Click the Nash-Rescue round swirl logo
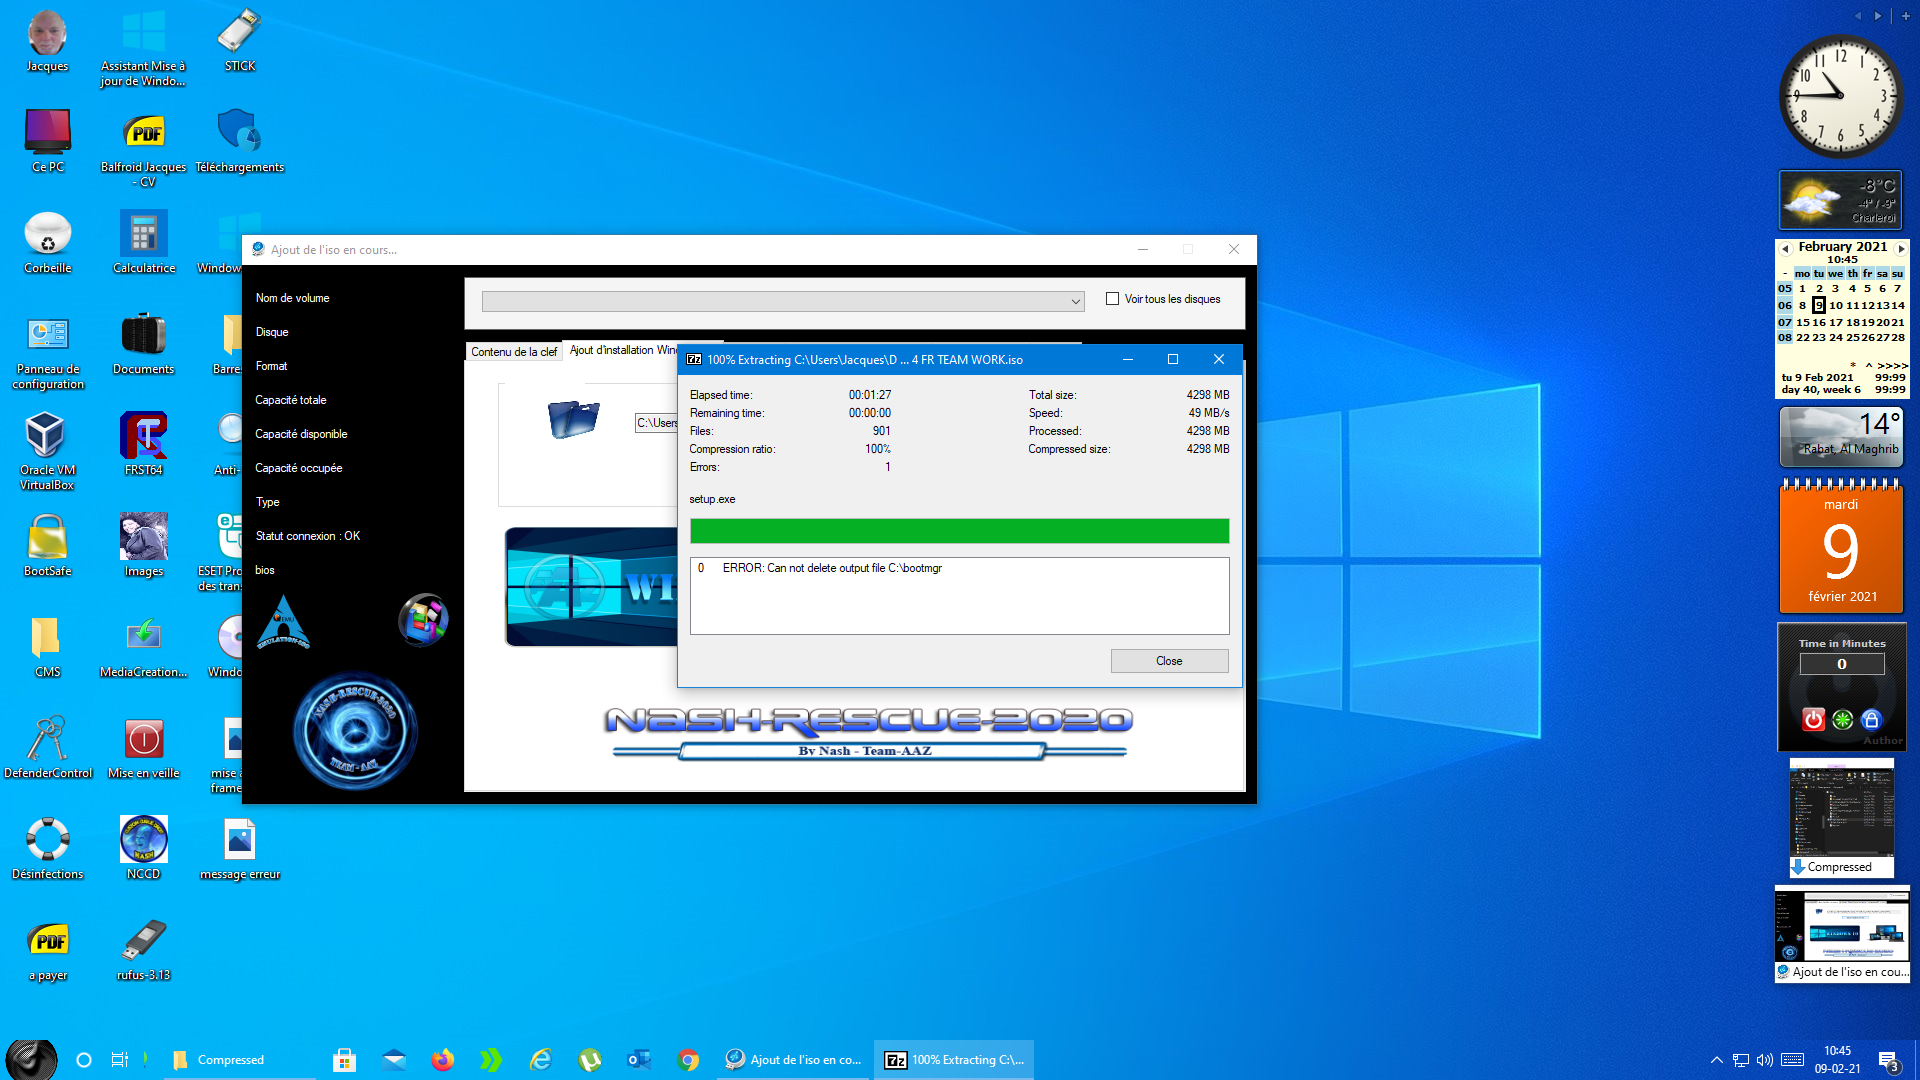This screenshot has height=1080, width=1920. 355,731
